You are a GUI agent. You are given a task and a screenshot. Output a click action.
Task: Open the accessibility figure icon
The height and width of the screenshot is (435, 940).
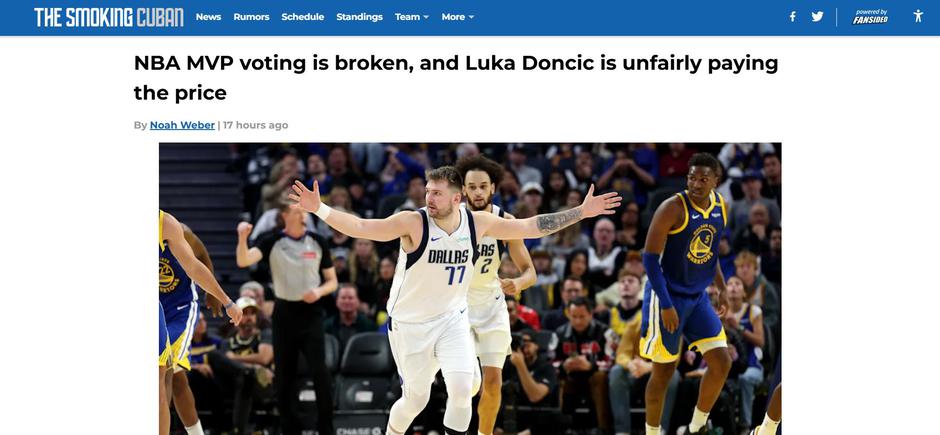(918, 16)
